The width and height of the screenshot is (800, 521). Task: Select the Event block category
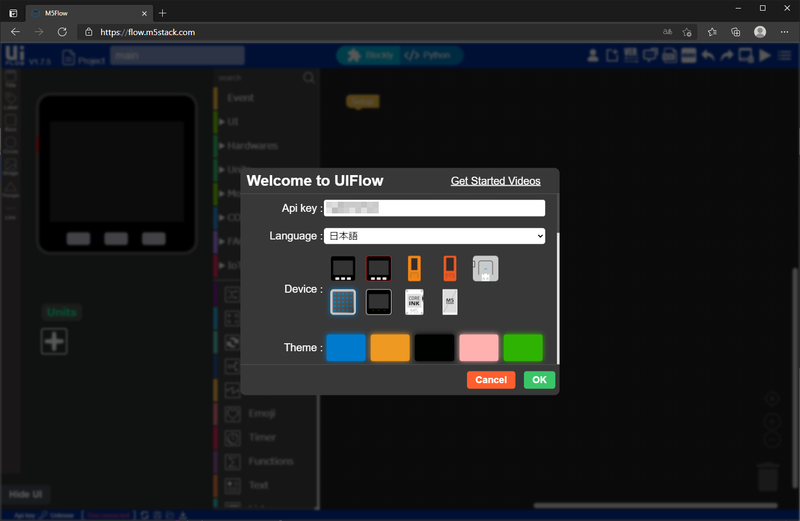(x=240, y=97)
